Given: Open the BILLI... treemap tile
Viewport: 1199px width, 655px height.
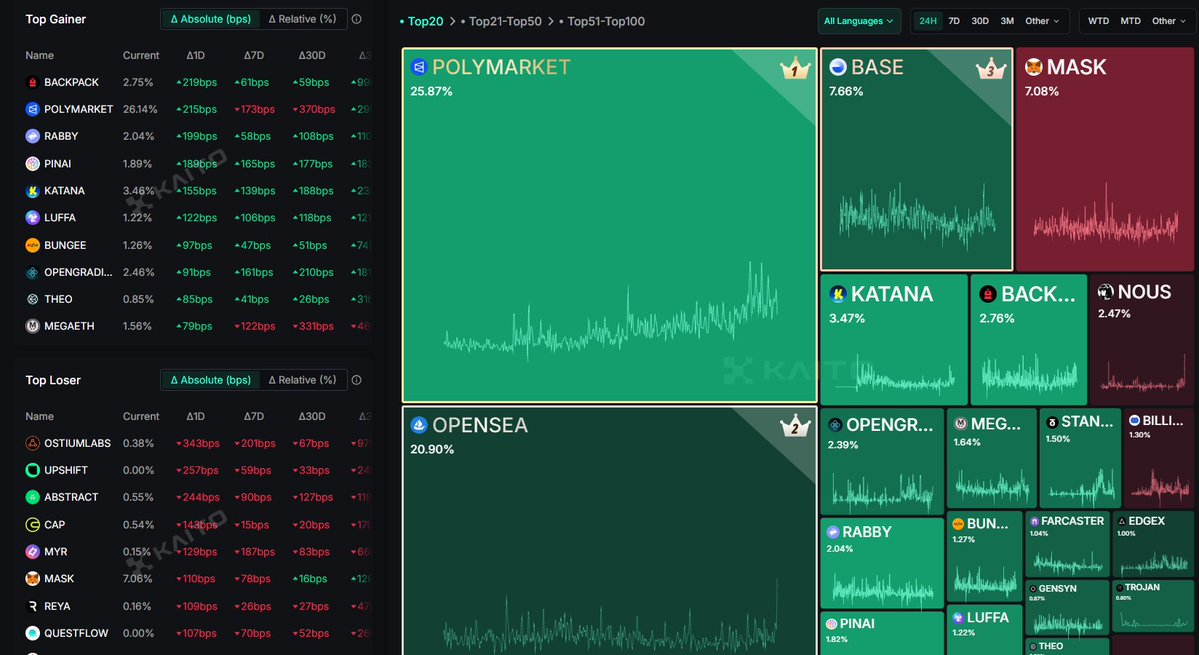Looking at the screenshot, I should pyautogui.click(x=1159, y=459).
